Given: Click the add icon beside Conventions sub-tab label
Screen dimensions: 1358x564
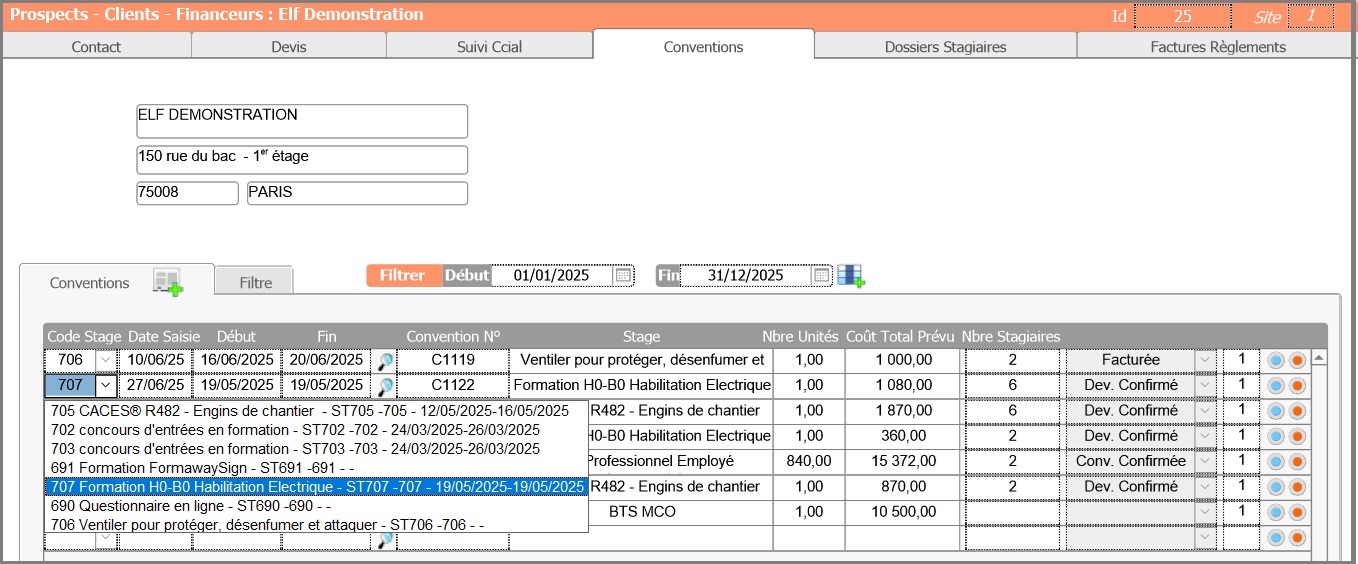Looking at the screenshot, I should (x=167, y=282).
